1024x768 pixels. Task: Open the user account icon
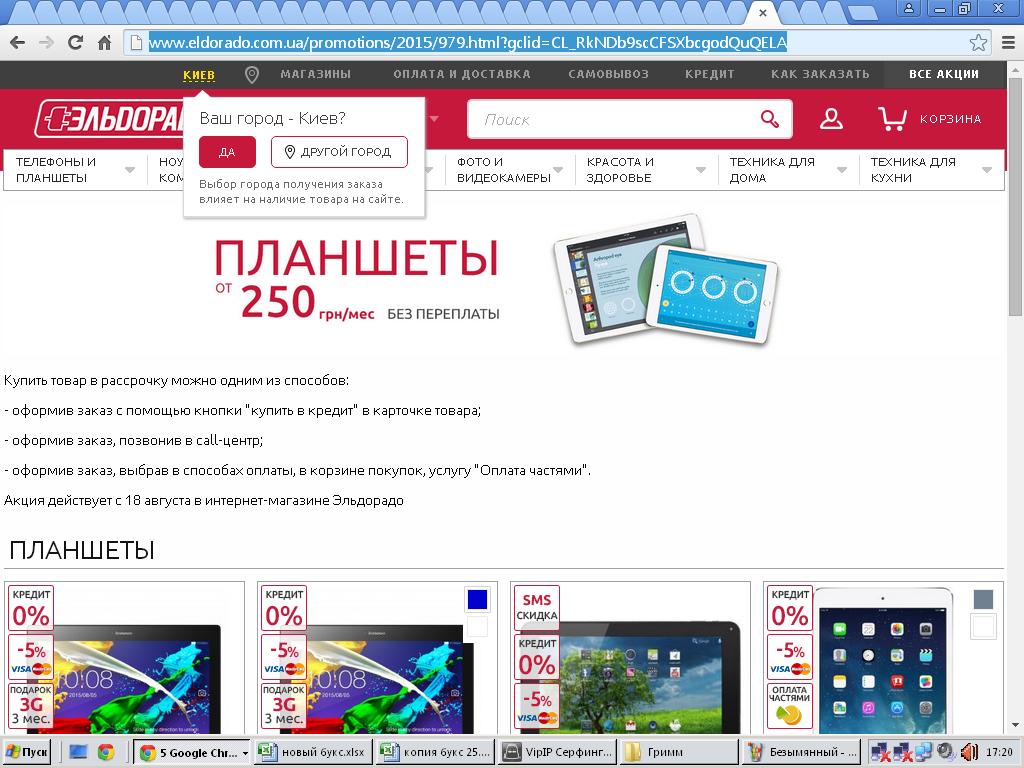(x=831, y=119)
